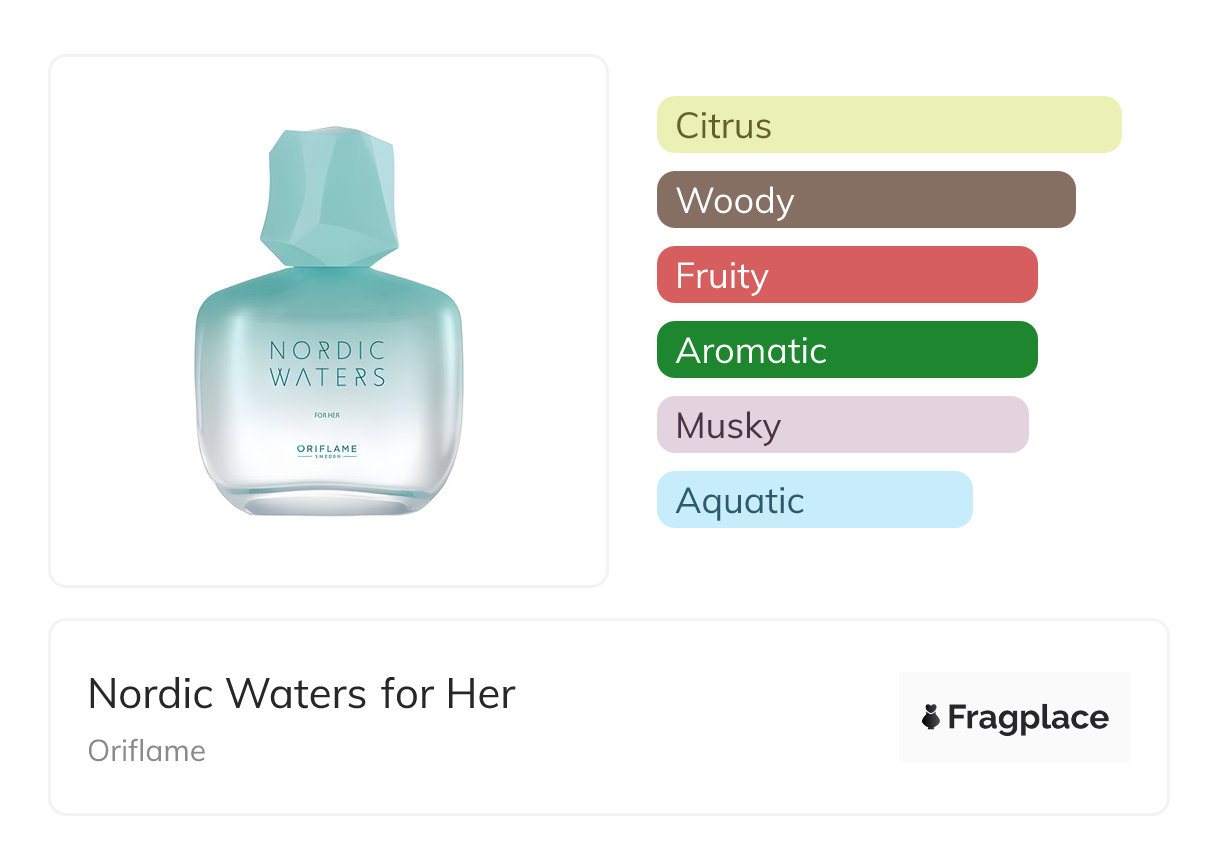Click the 'Woody' label text

(734, 201)
